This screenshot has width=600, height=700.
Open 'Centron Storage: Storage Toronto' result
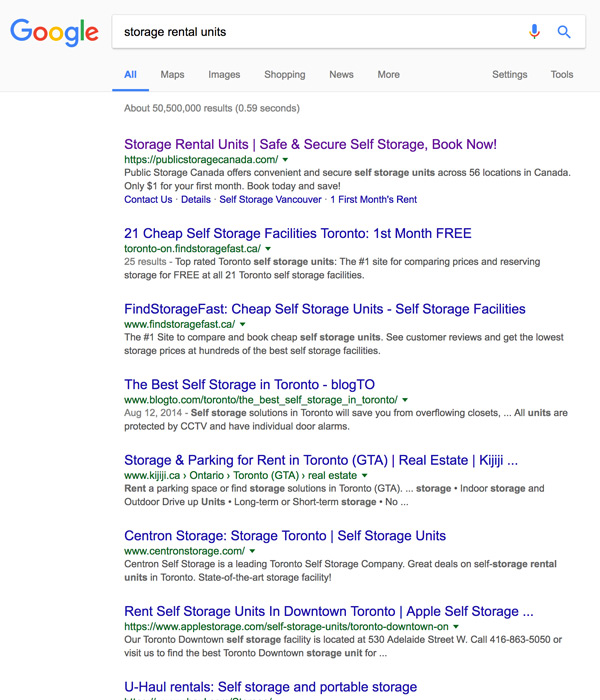pyautogui.click(x=285, y=535)
